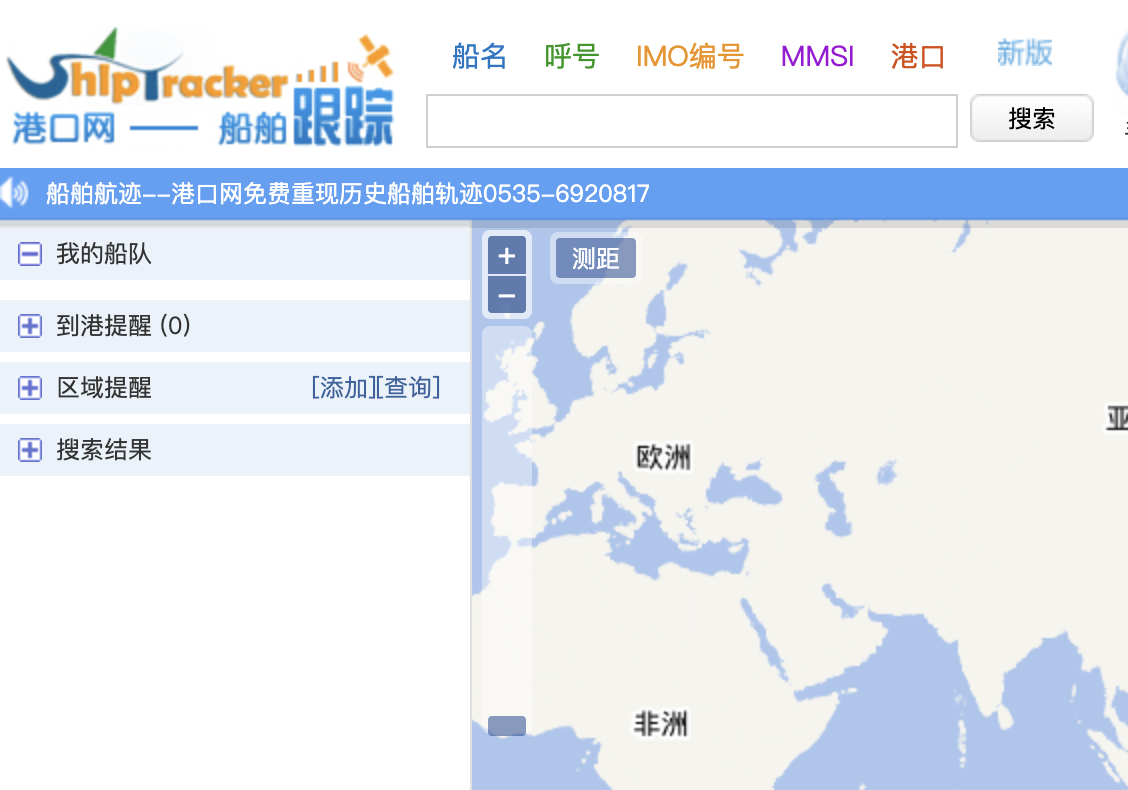Open the 新版 link
Image resolution: width=1128 pixels, height=790 pixels.
[x=1024, y=55]
